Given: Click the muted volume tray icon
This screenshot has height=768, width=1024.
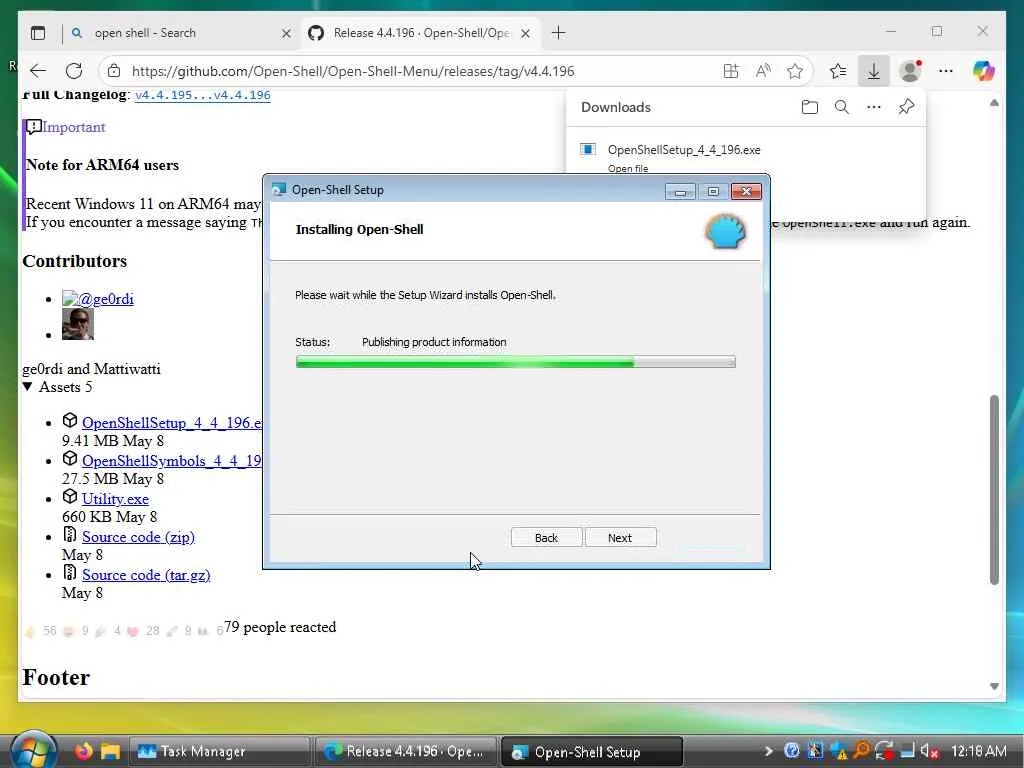Looking at the screenshot, I should pos(929,751).
